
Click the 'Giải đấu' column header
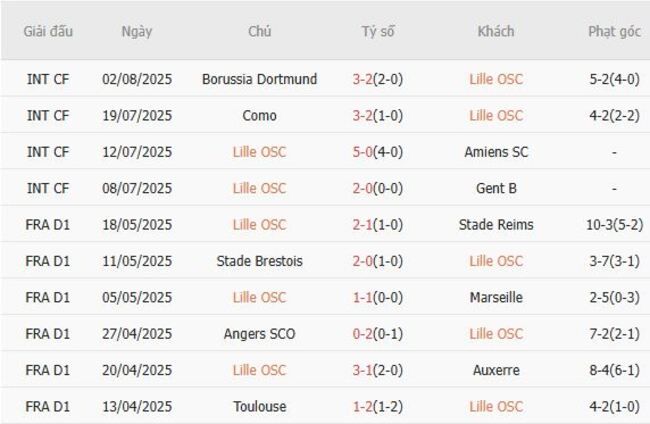point(48,31)
